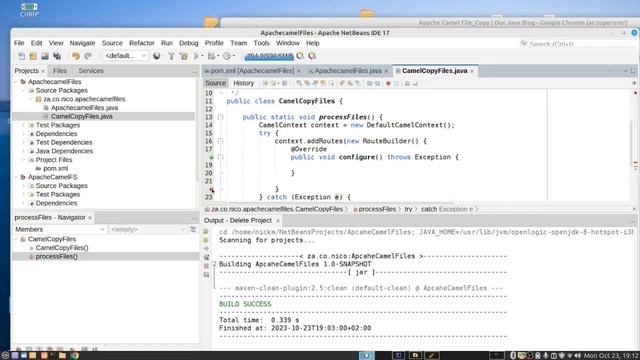Click the Build Project hammer icon
Image resolution: width=640 pixels, height=360 pixels.
[171, 56]
